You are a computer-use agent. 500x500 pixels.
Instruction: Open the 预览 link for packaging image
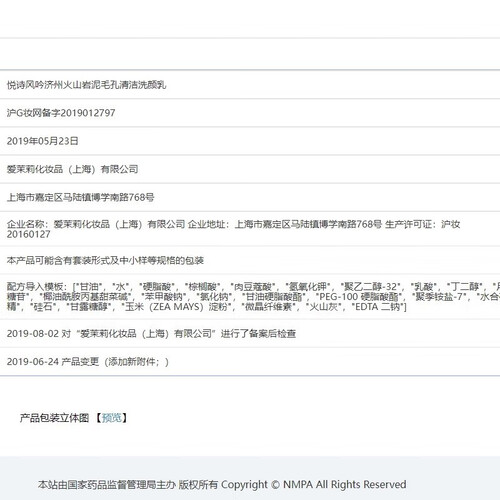coord(112,418)
